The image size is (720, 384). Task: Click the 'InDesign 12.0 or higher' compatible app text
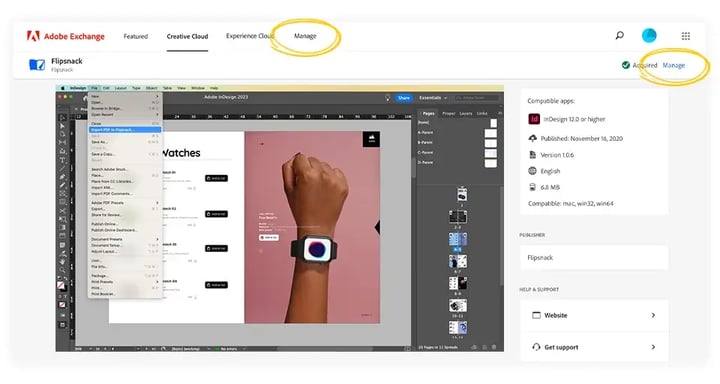pyautogui.click(x=574, y=119)
